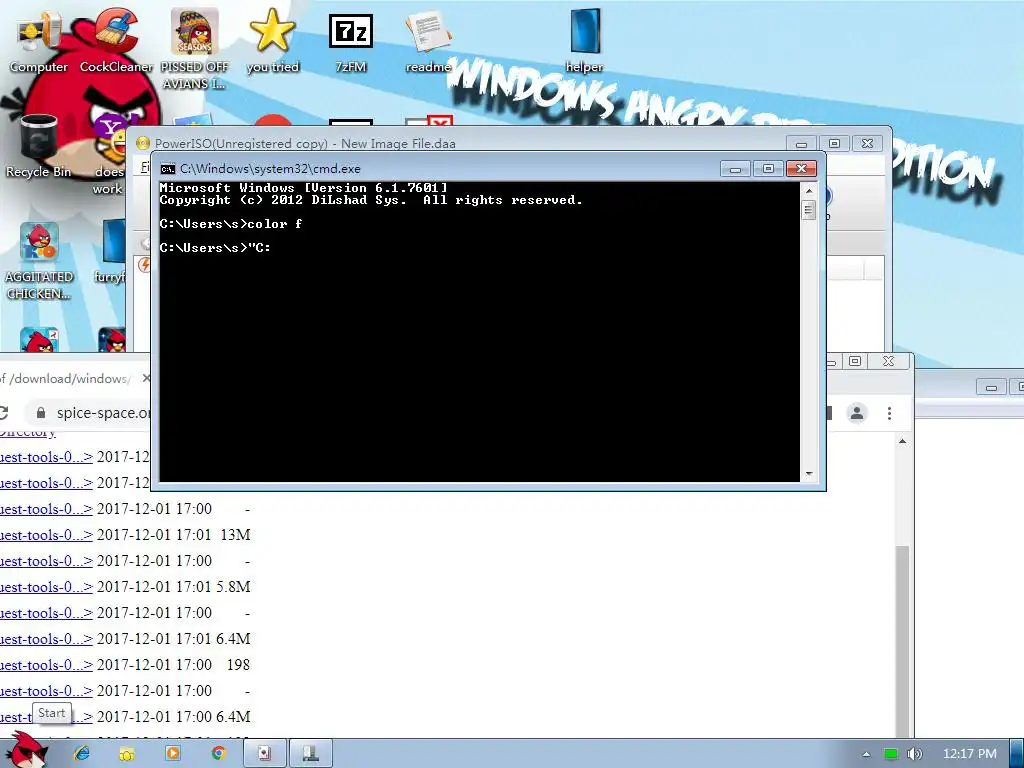Click the green tray status icon
This screenshot has width=1024, height=768.
point(890,754)
